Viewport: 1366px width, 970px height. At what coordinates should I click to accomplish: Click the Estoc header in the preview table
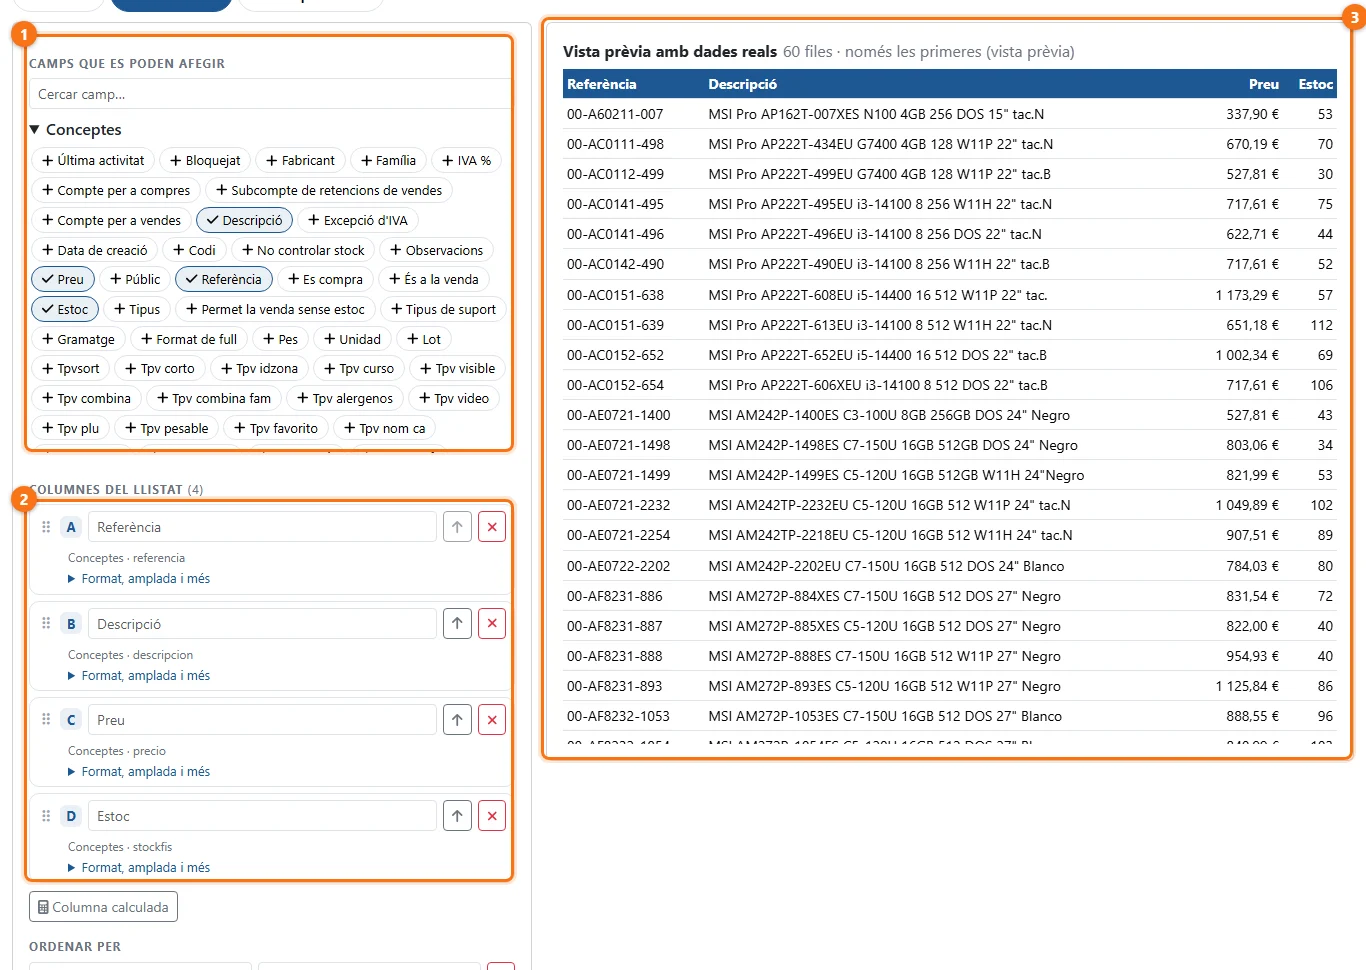tap(1315, 84)
